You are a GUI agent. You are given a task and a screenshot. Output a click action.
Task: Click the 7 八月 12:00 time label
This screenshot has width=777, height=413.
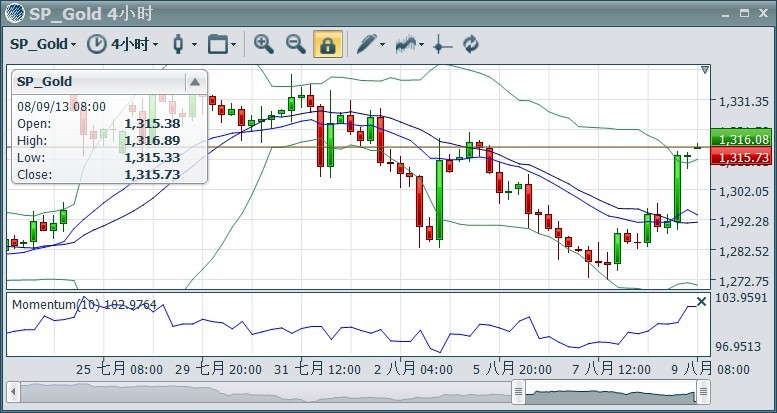pos(611,369)
